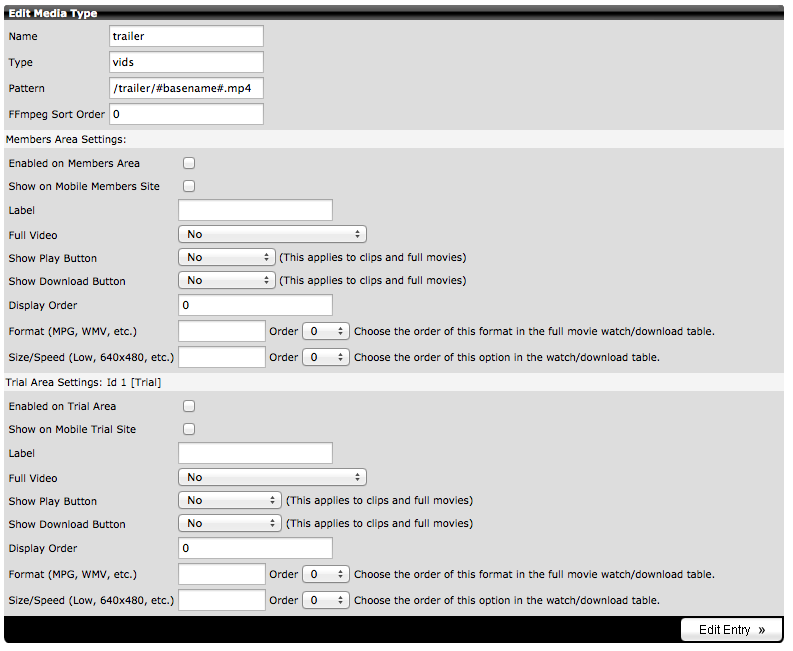
Task: Click the 'Members Area Settings:' heading
Action: [66, 140]
